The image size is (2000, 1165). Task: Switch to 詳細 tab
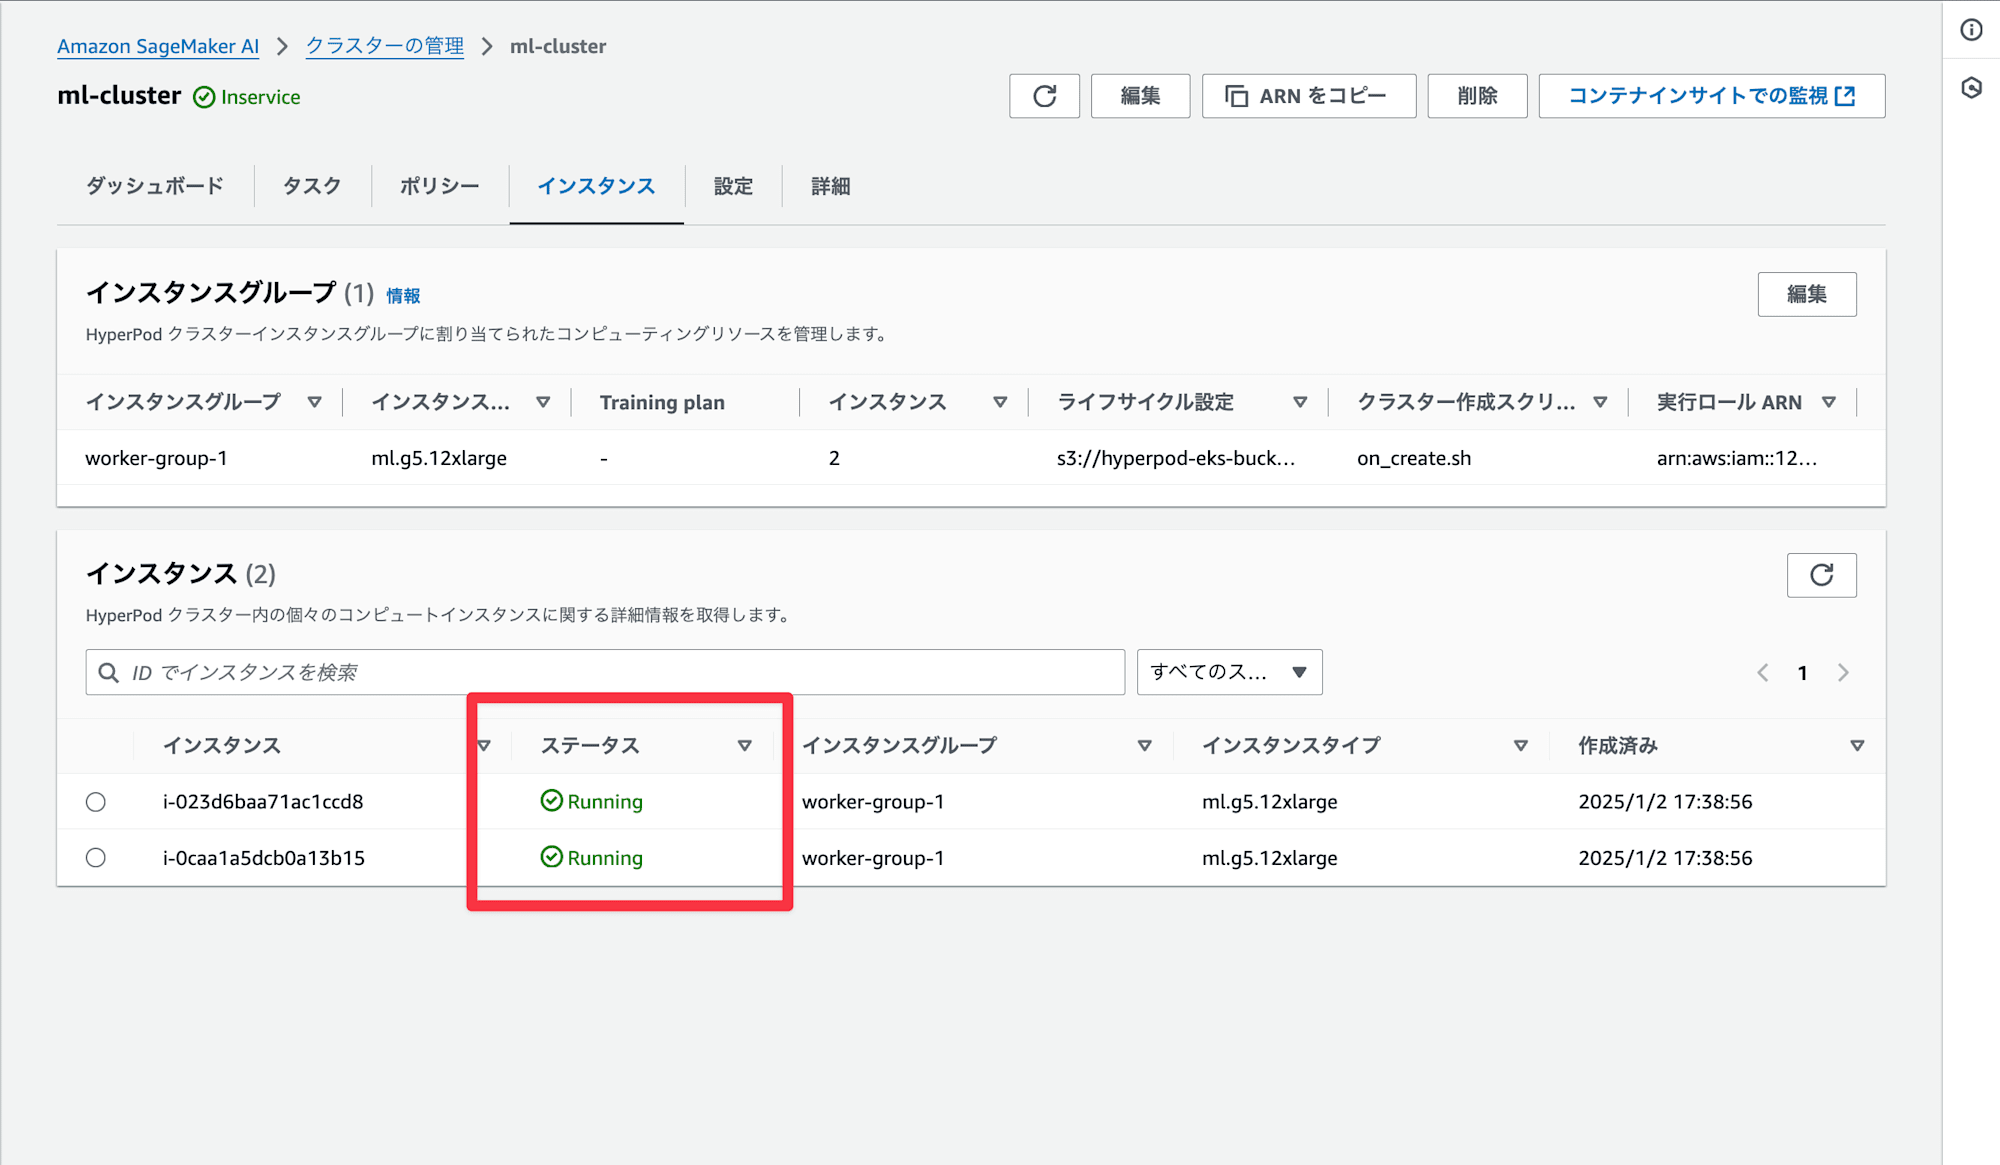(x=831, y=186)
